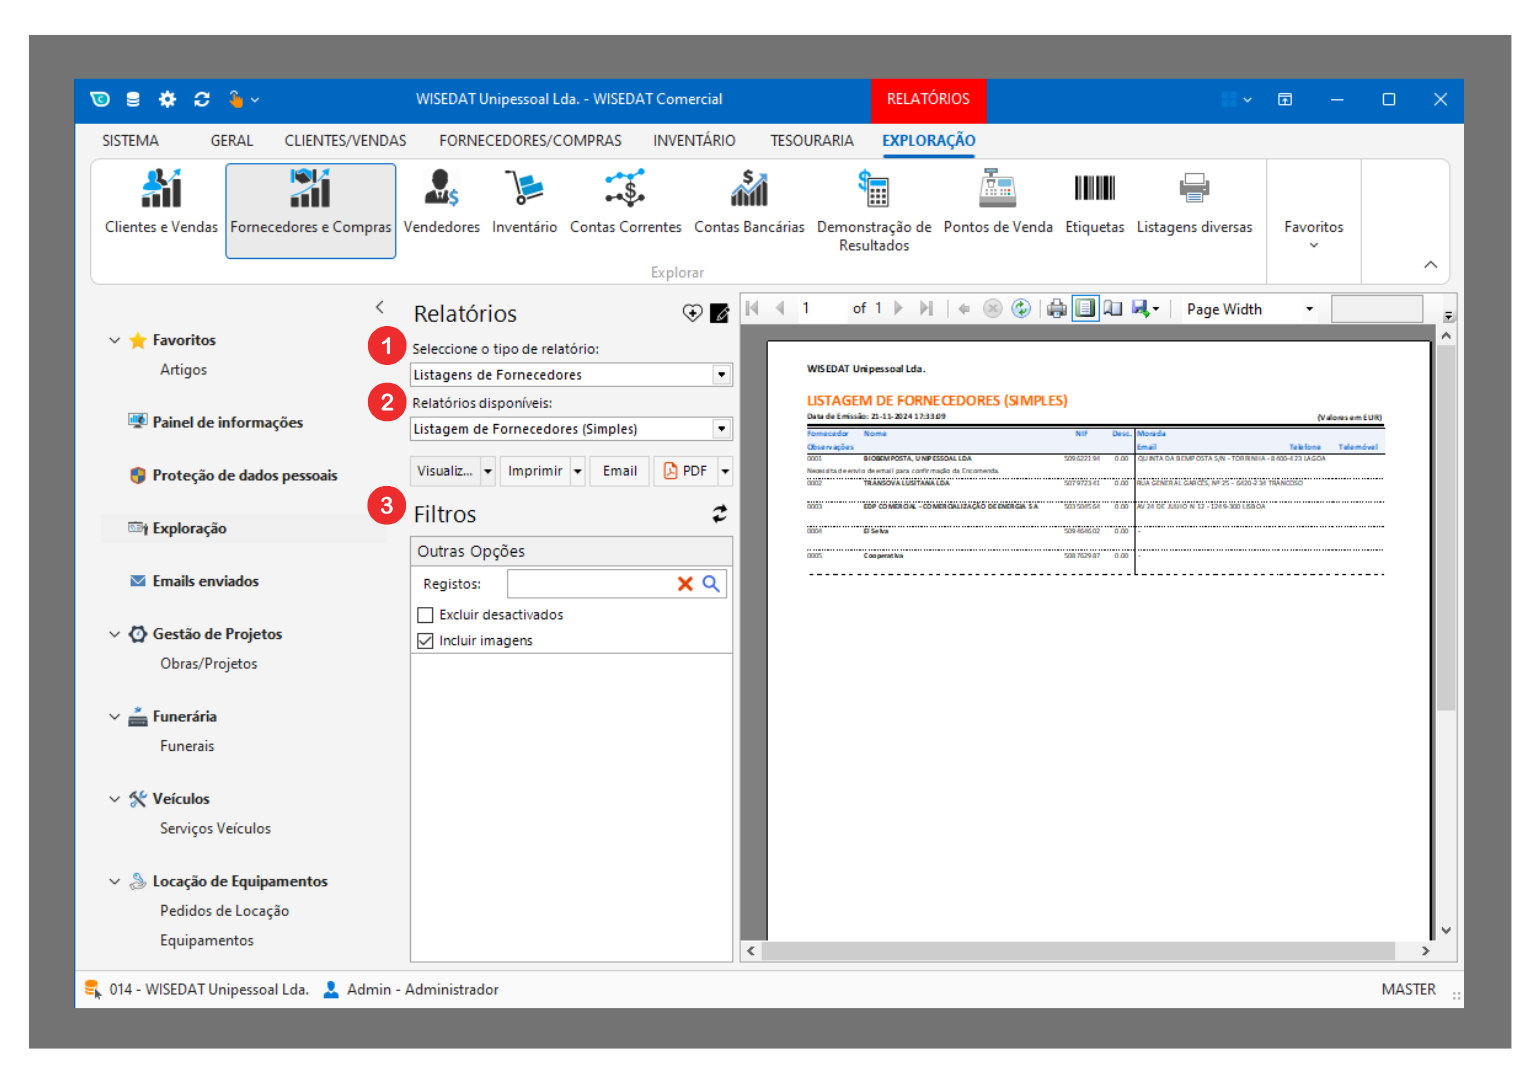The height and width of the screenshot is (1078, 1533).
Task: Collapse the Gestão de Projetos tree
Action: tap(114, 634)
